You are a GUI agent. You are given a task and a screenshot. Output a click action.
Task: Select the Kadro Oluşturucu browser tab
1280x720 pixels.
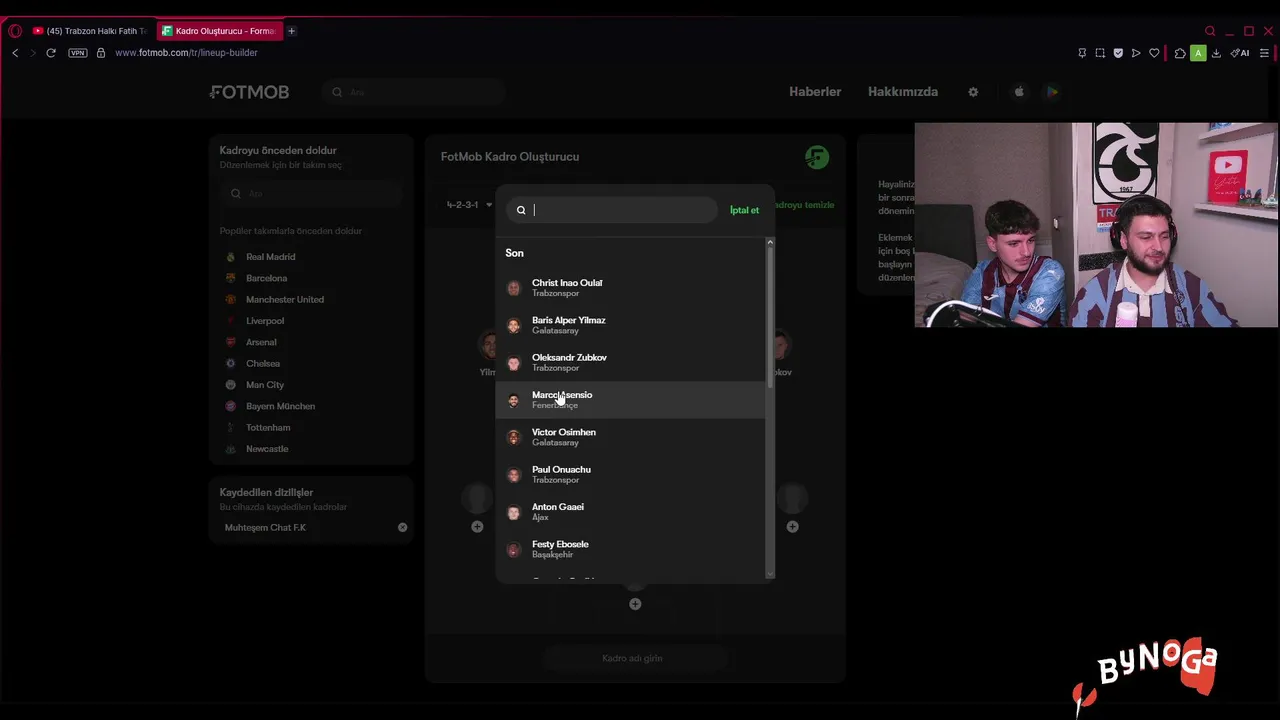tap(219, 31)
